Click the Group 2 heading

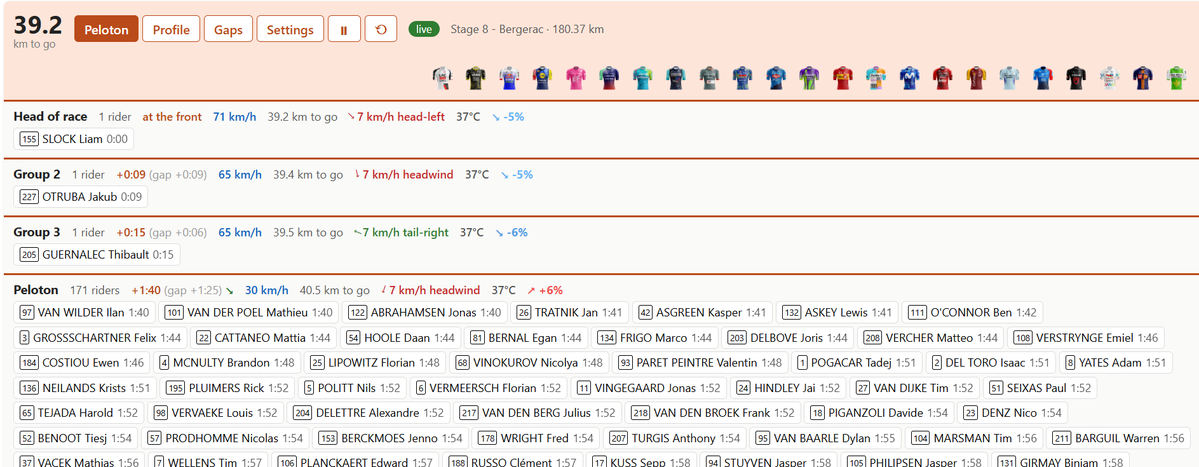tap(37, 174)
